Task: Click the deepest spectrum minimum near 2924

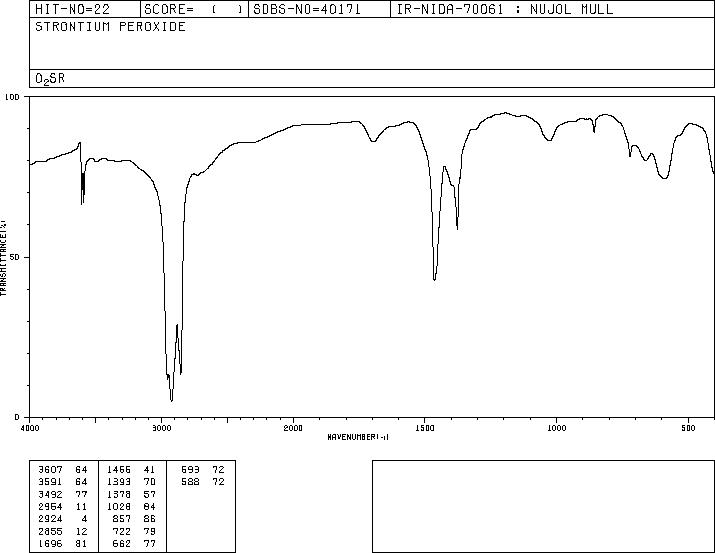Action: pyautogui.click(x=171, y=400)
